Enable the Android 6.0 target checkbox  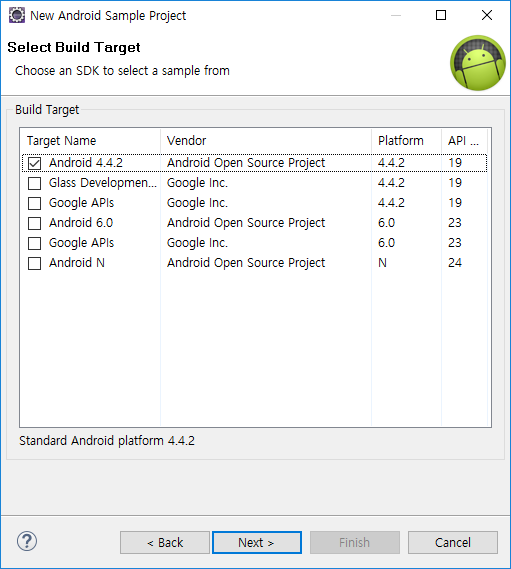pos(34,223)
